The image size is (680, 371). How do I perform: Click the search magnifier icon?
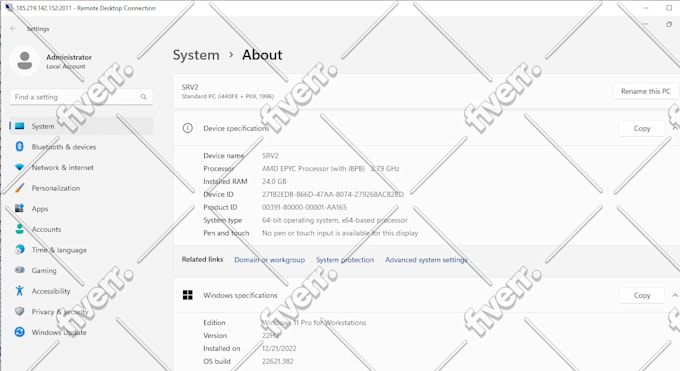coord(144,97)
